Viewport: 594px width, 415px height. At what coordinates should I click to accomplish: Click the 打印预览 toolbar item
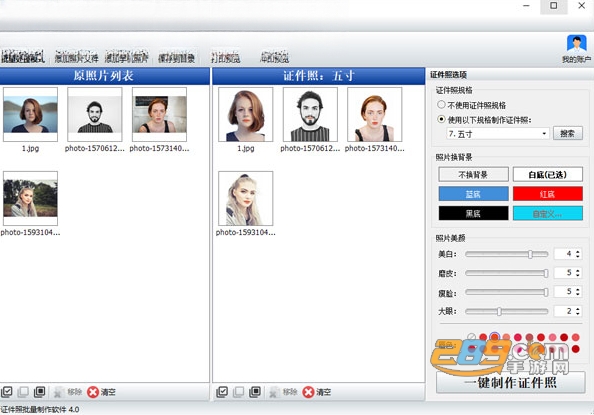click(x=225, y=57)
